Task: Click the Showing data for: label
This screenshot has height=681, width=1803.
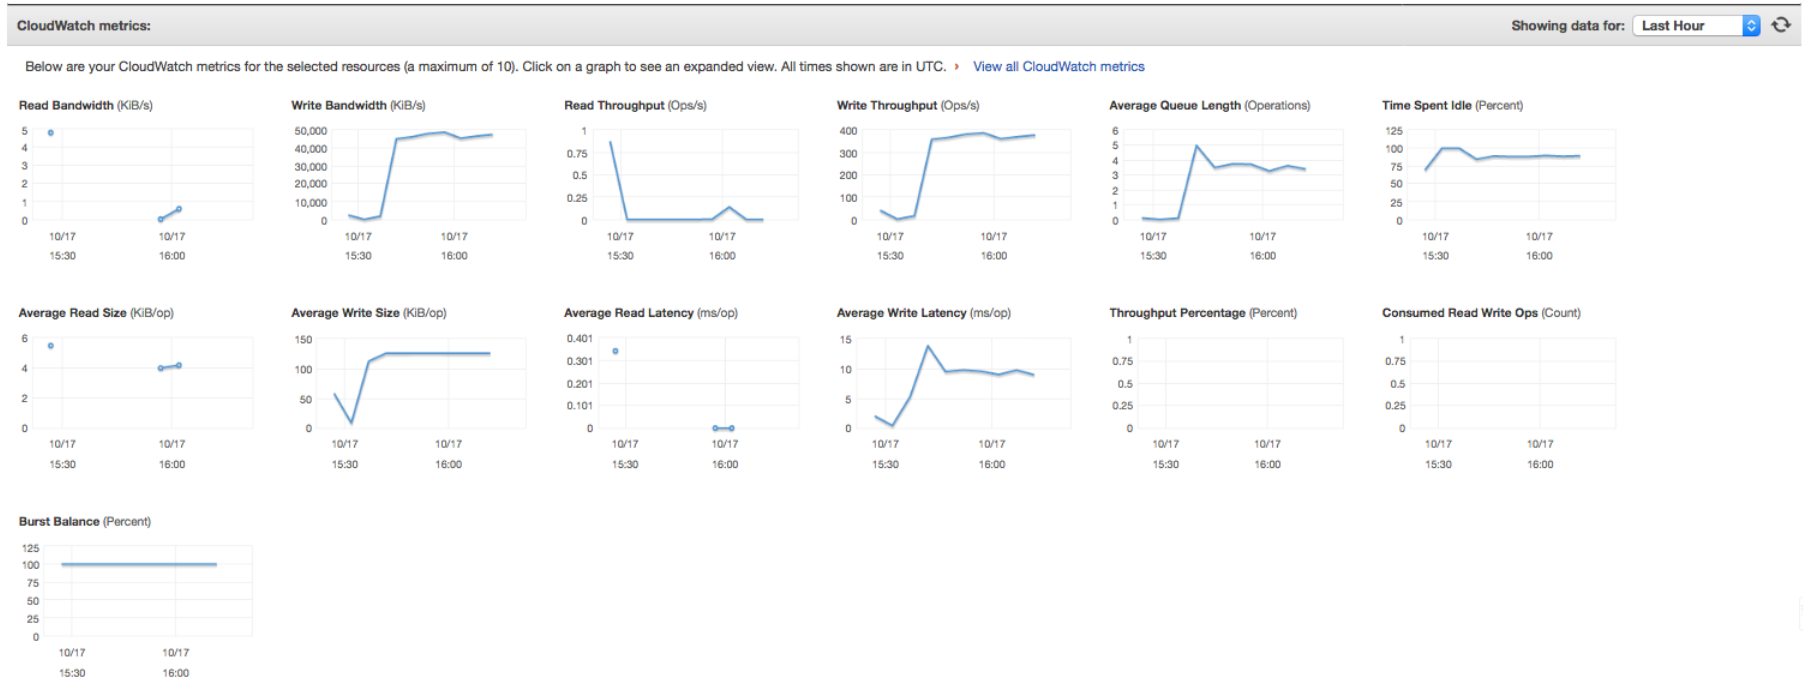Action: (x=1568, y=26)
